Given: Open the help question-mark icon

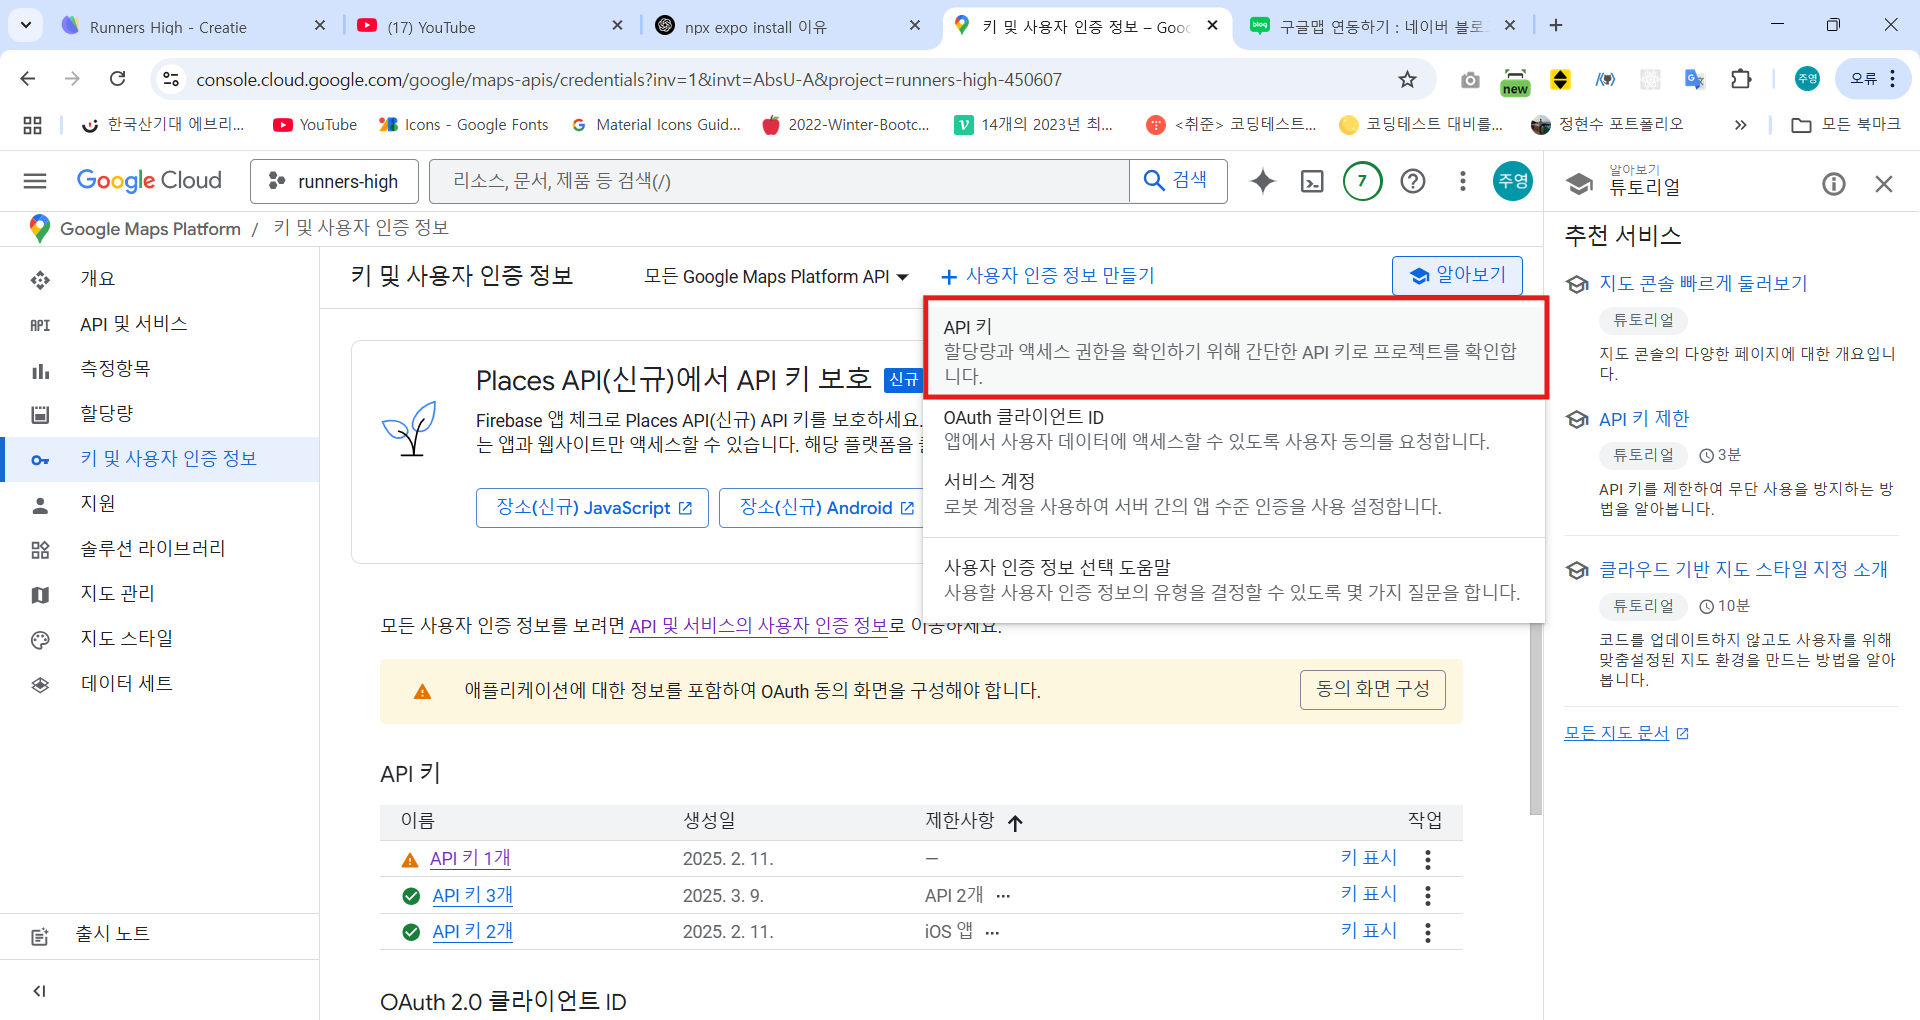Looking at the screenshot, I should [1413, 181].
